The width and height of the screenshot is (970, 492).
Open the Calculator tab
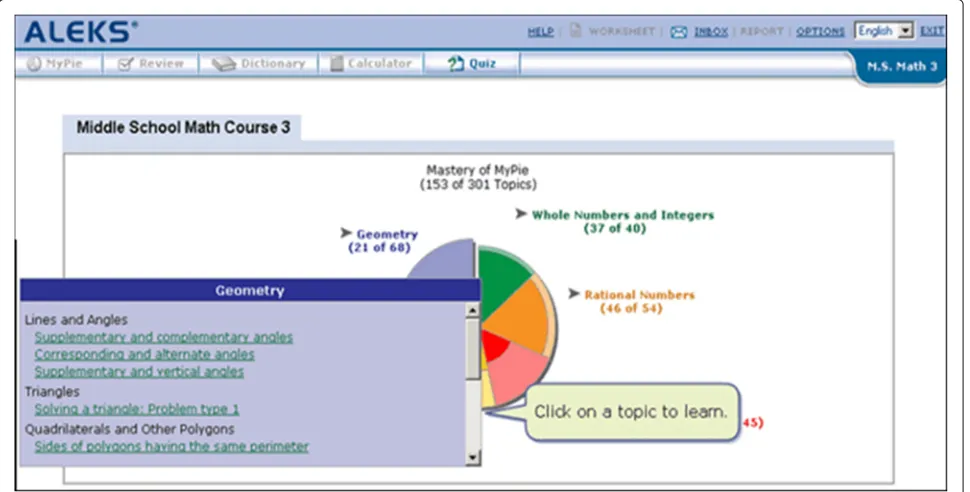pos(371,63)
